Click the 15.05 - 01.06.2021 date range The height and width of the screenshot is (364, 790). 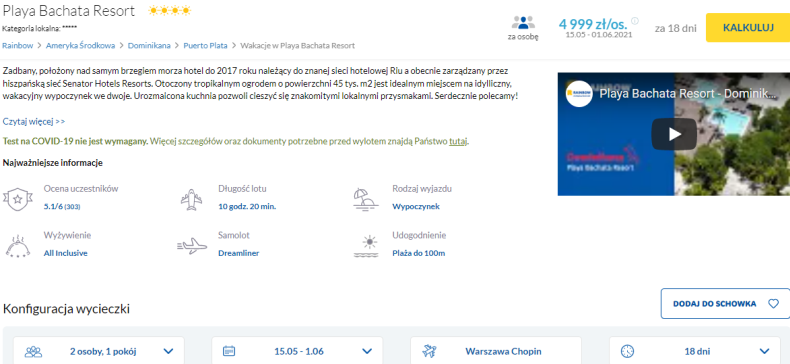(599, 35)
